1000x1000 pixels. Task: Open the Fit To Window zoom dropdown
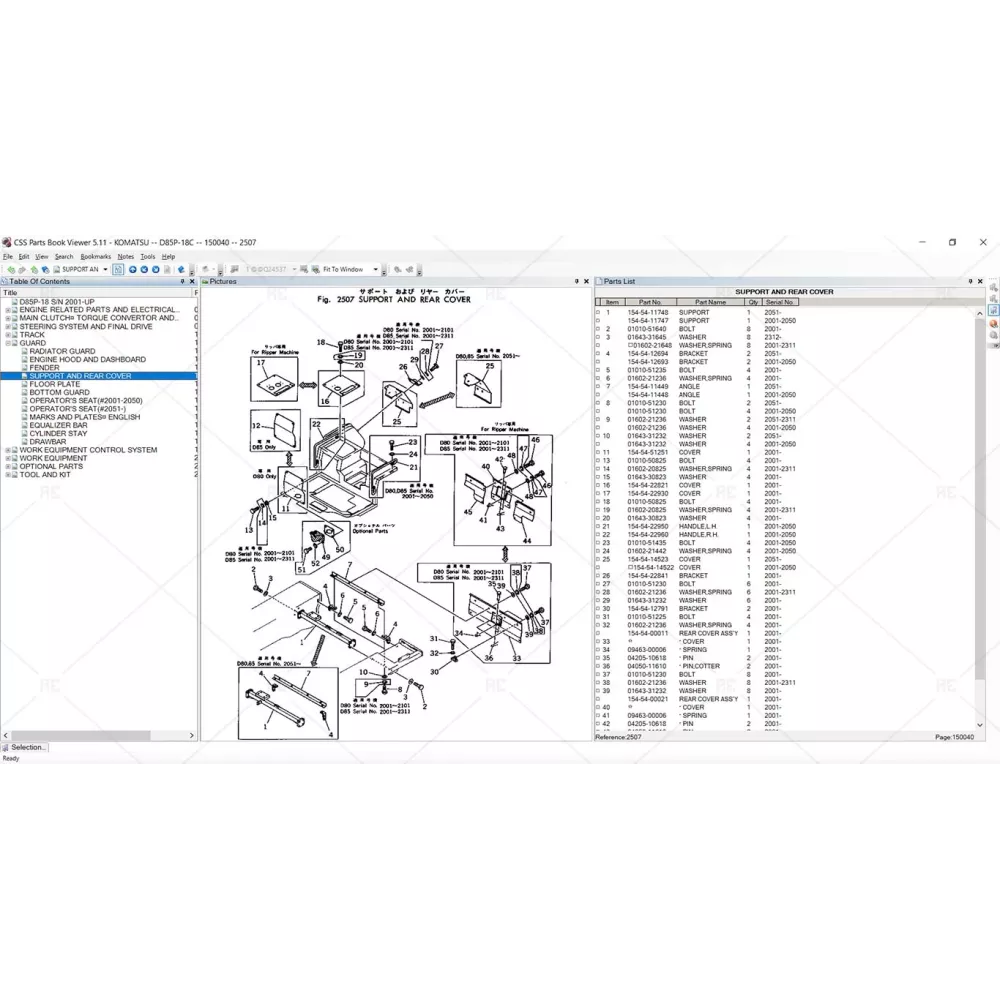pos(376,269)
